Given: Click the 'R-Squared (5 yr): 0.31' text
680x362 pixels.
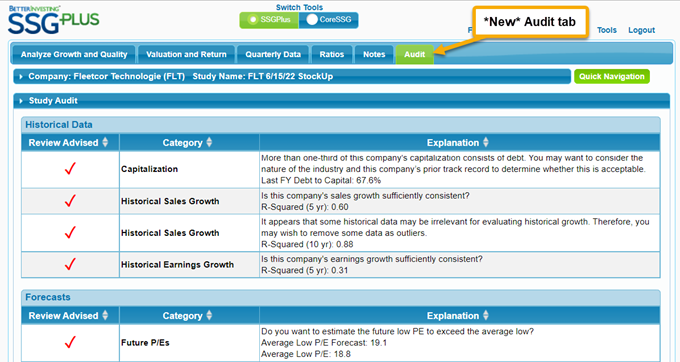Looking at the screenshot, I should [304, 271].
